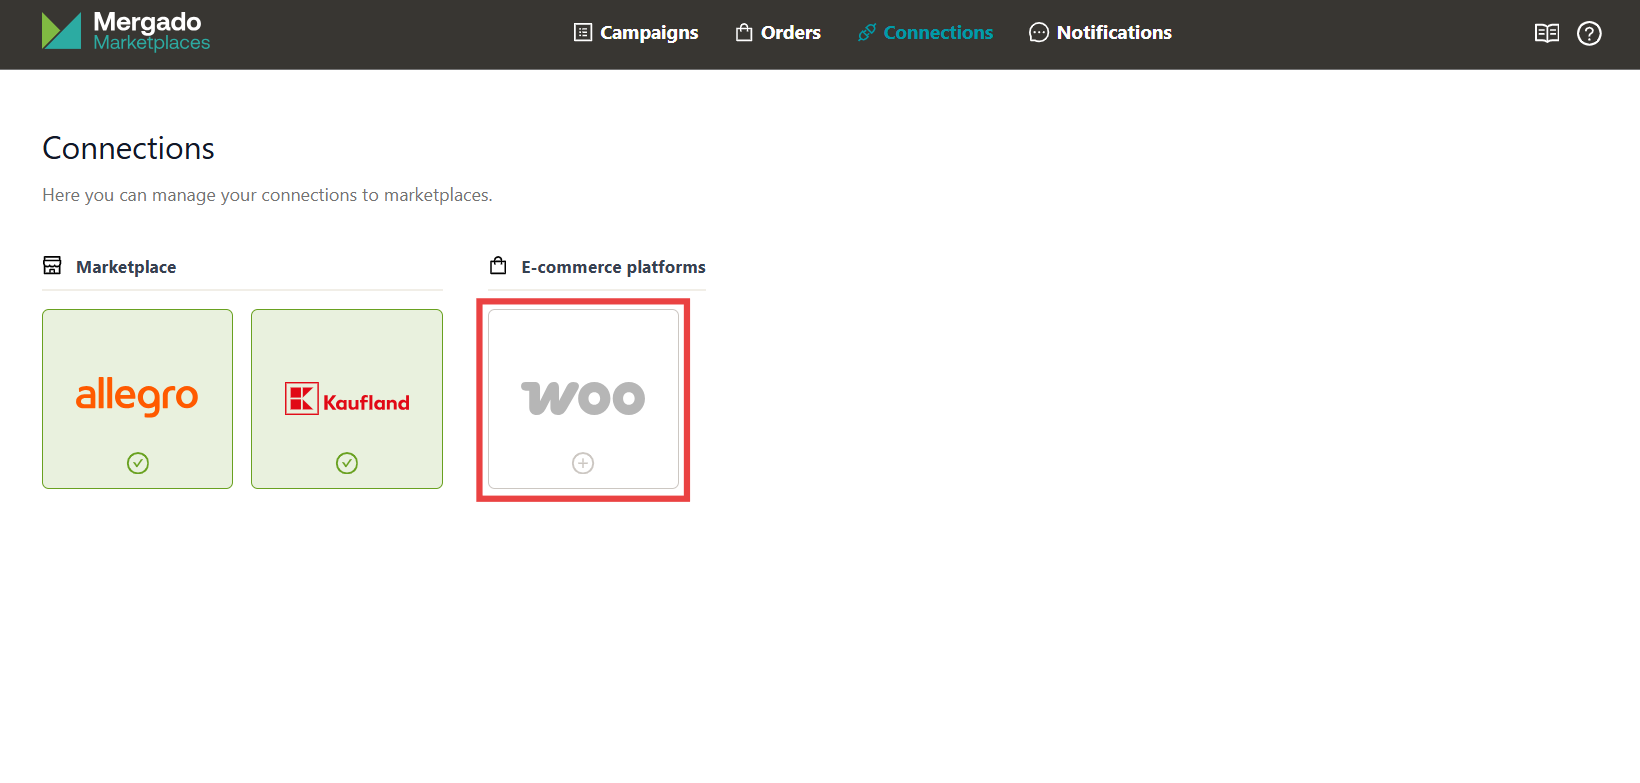This screenshot has width=1640, height=783.
Task: Open the documentation book icon
Action: click(x=1547, y=33)
